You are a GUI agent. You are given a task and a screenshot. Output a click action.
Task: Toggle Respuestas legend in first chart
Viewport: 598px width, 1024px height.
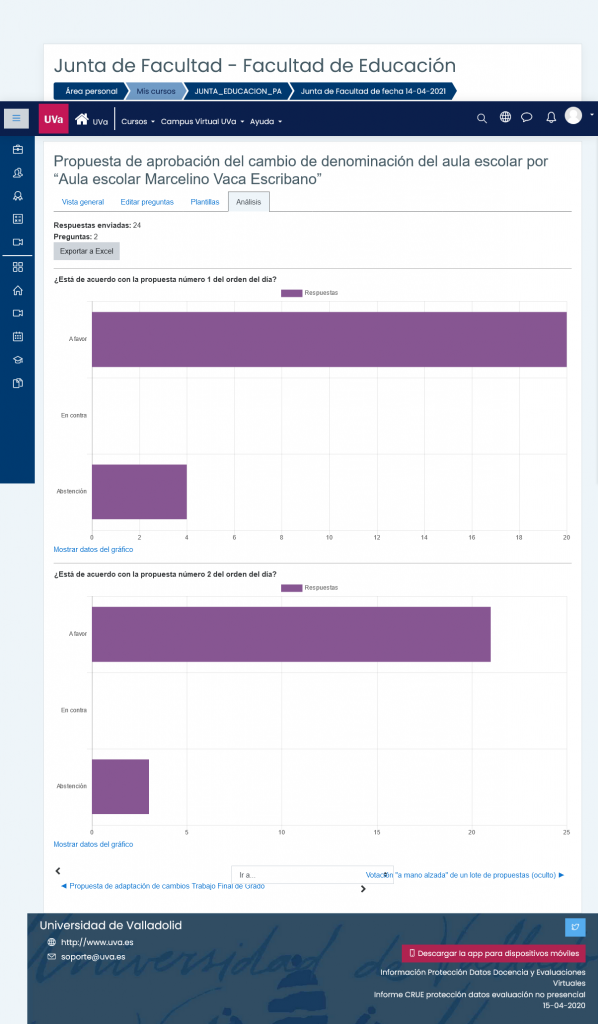pos(309,293)
